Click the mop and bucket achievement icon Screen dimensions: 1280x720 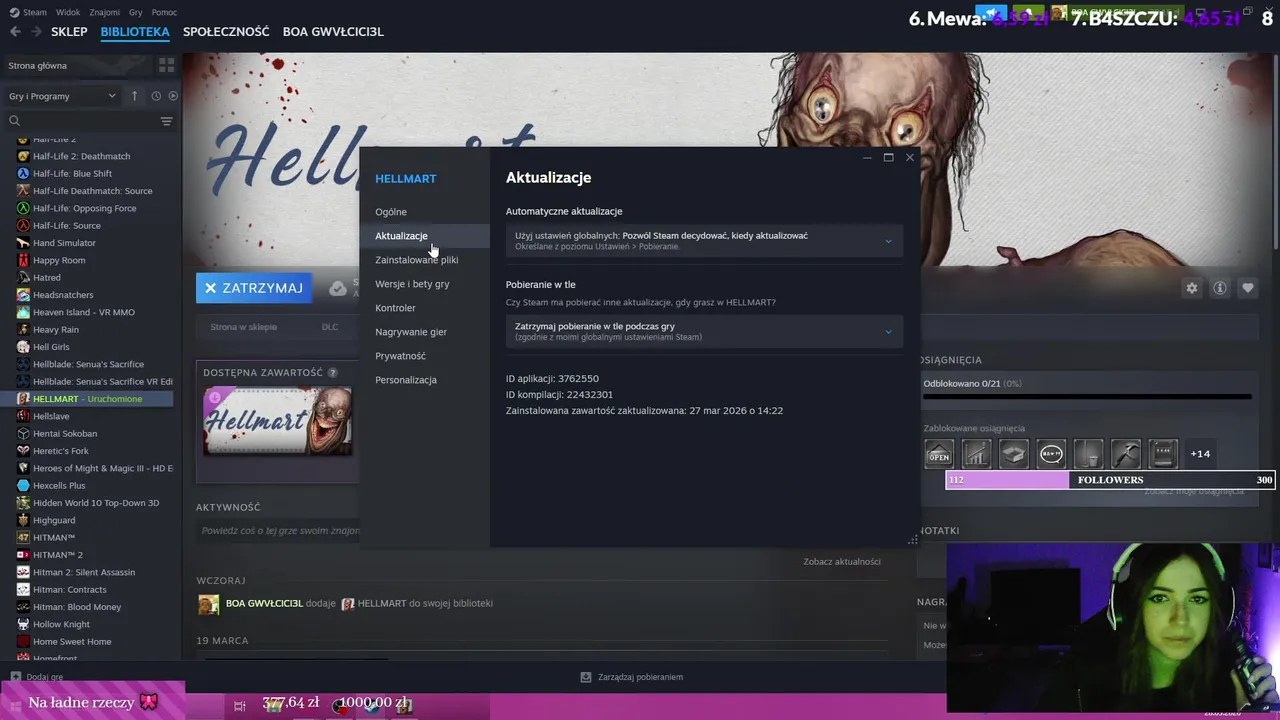point(1088,454)
